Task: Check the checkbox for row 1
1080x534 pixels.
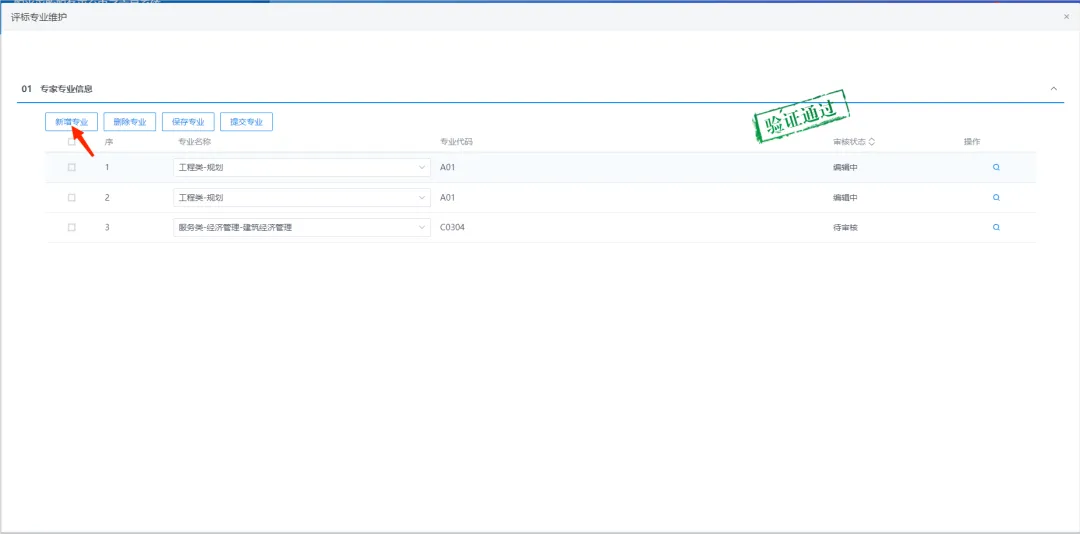Action: pyautogui.click(x=71, y=168)
